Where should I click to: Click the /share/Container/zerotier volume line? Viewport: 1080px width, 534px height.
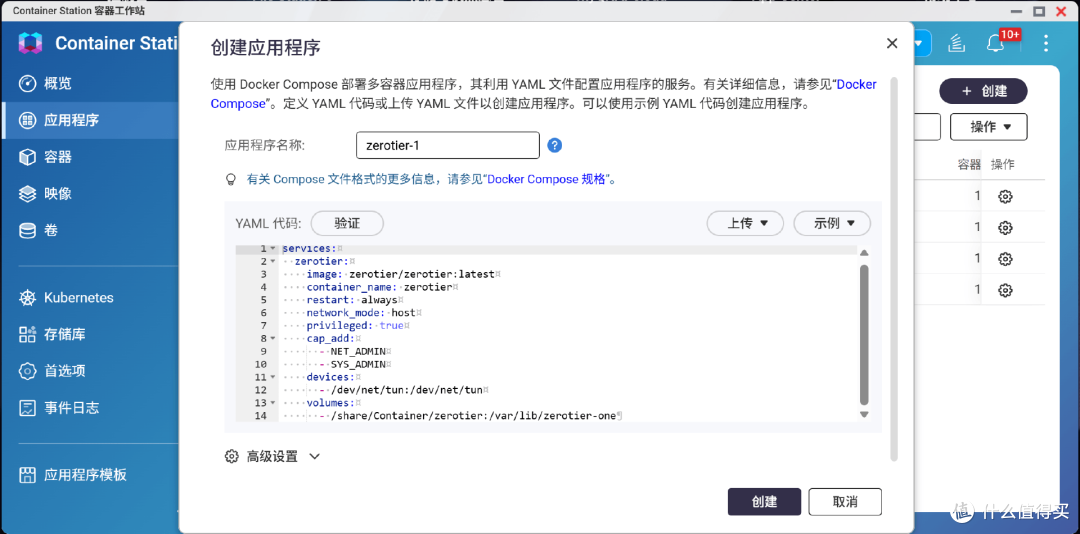click(470, 416)
